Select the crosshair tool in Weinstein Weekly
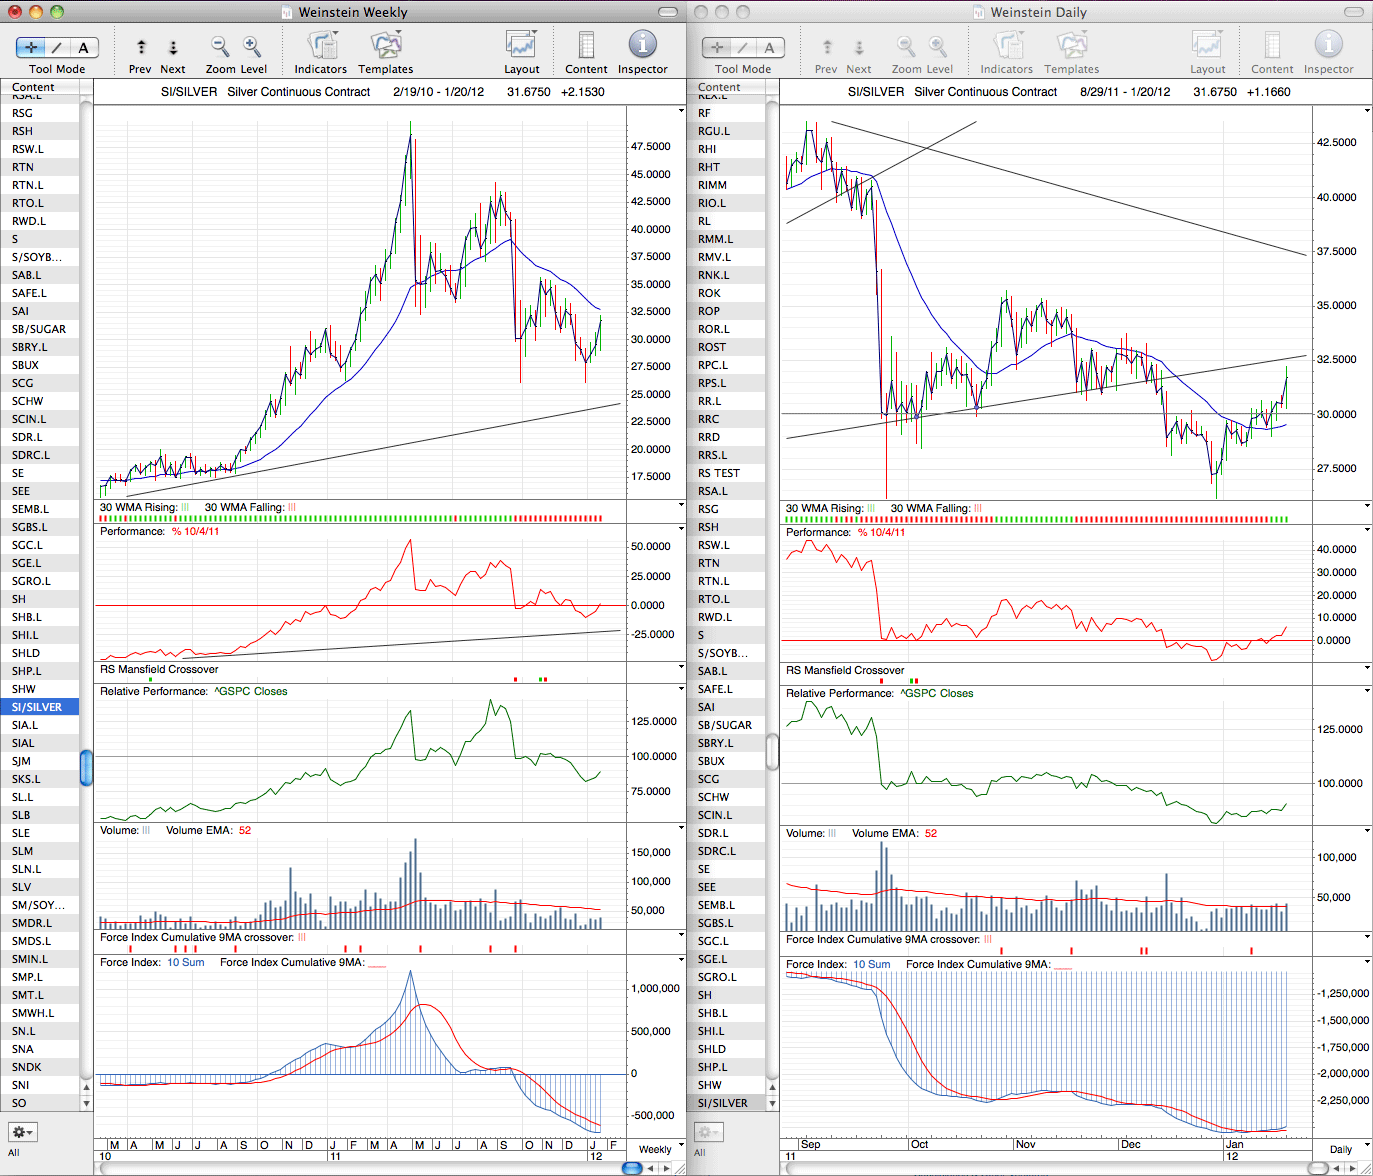 pos(31,47)
